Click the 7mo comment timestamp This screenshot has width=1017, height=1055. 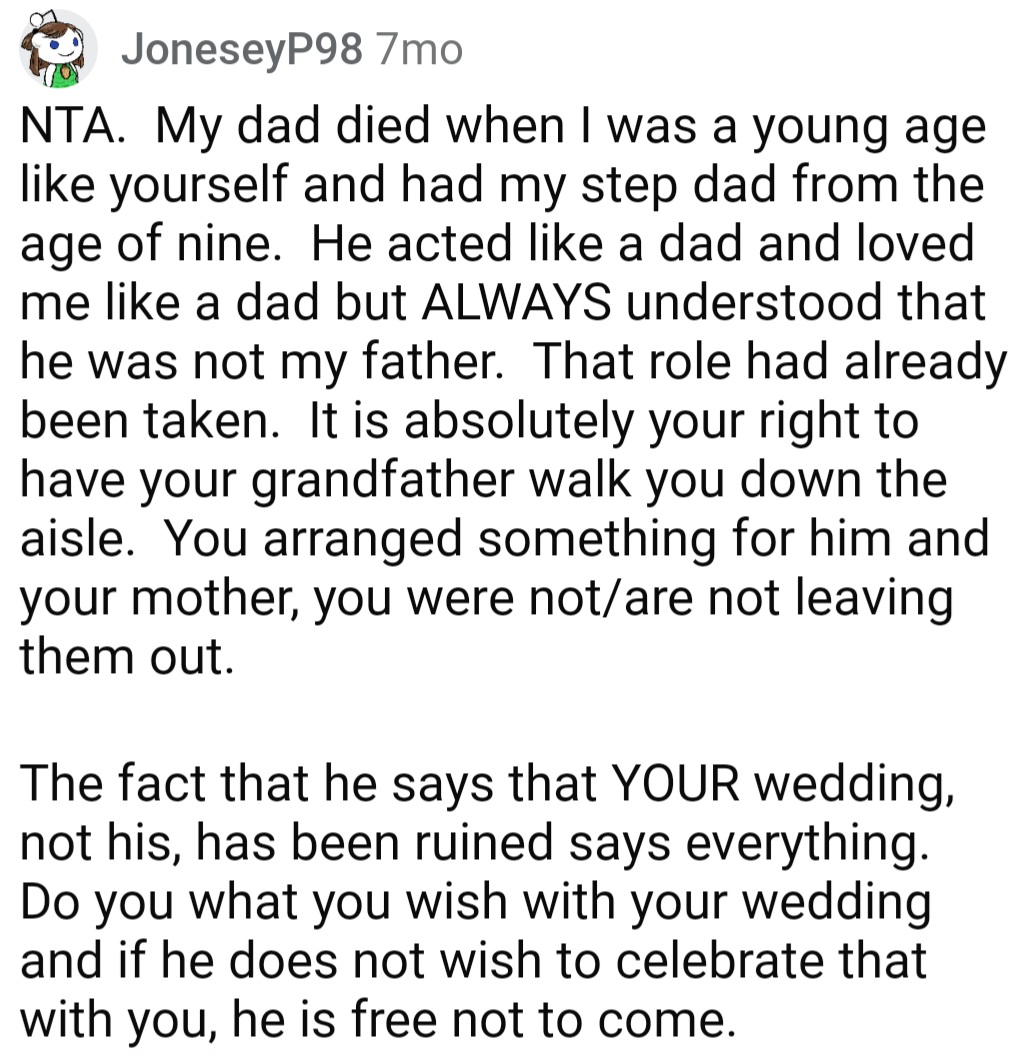(x=420, y=50)
